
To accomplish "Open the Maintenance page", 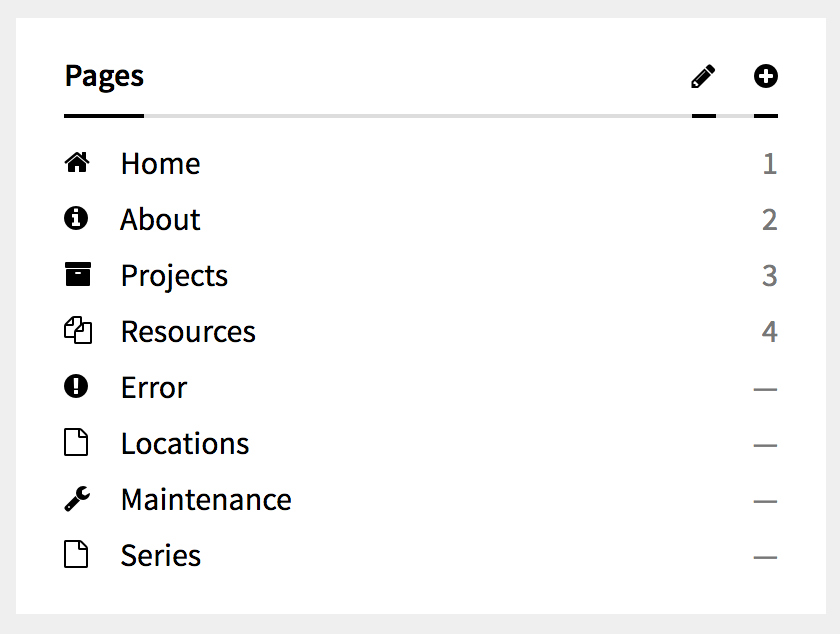I will click(206, 500).
